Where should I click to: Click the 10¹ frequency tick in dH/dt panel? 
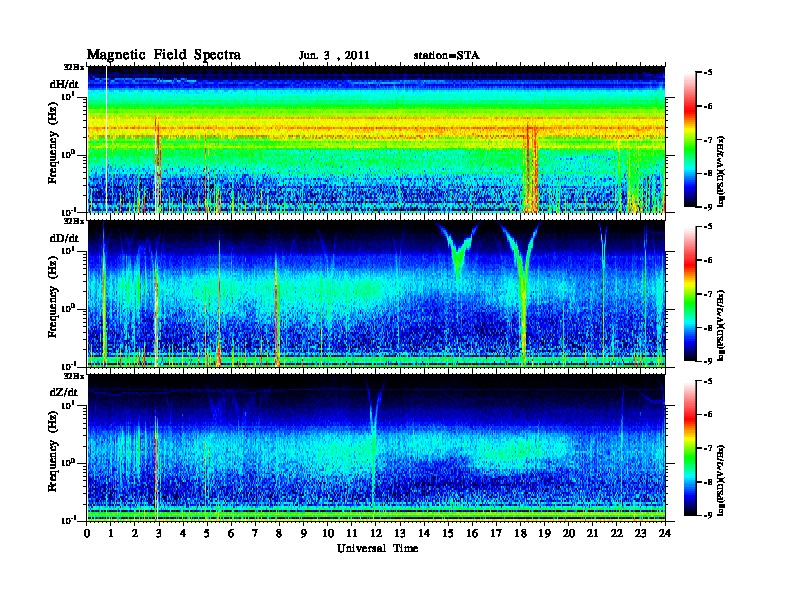pyautogui.click(x=69, y=96)
